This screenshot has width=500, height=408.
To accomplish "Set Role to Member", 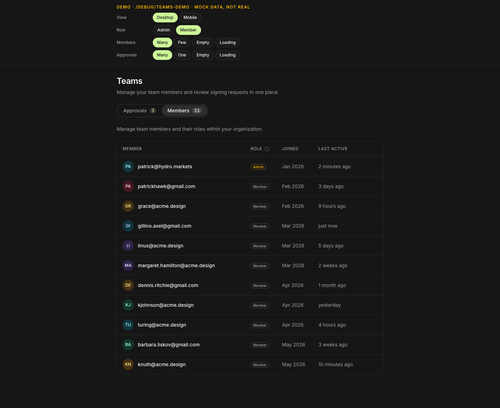I will 188,30.
